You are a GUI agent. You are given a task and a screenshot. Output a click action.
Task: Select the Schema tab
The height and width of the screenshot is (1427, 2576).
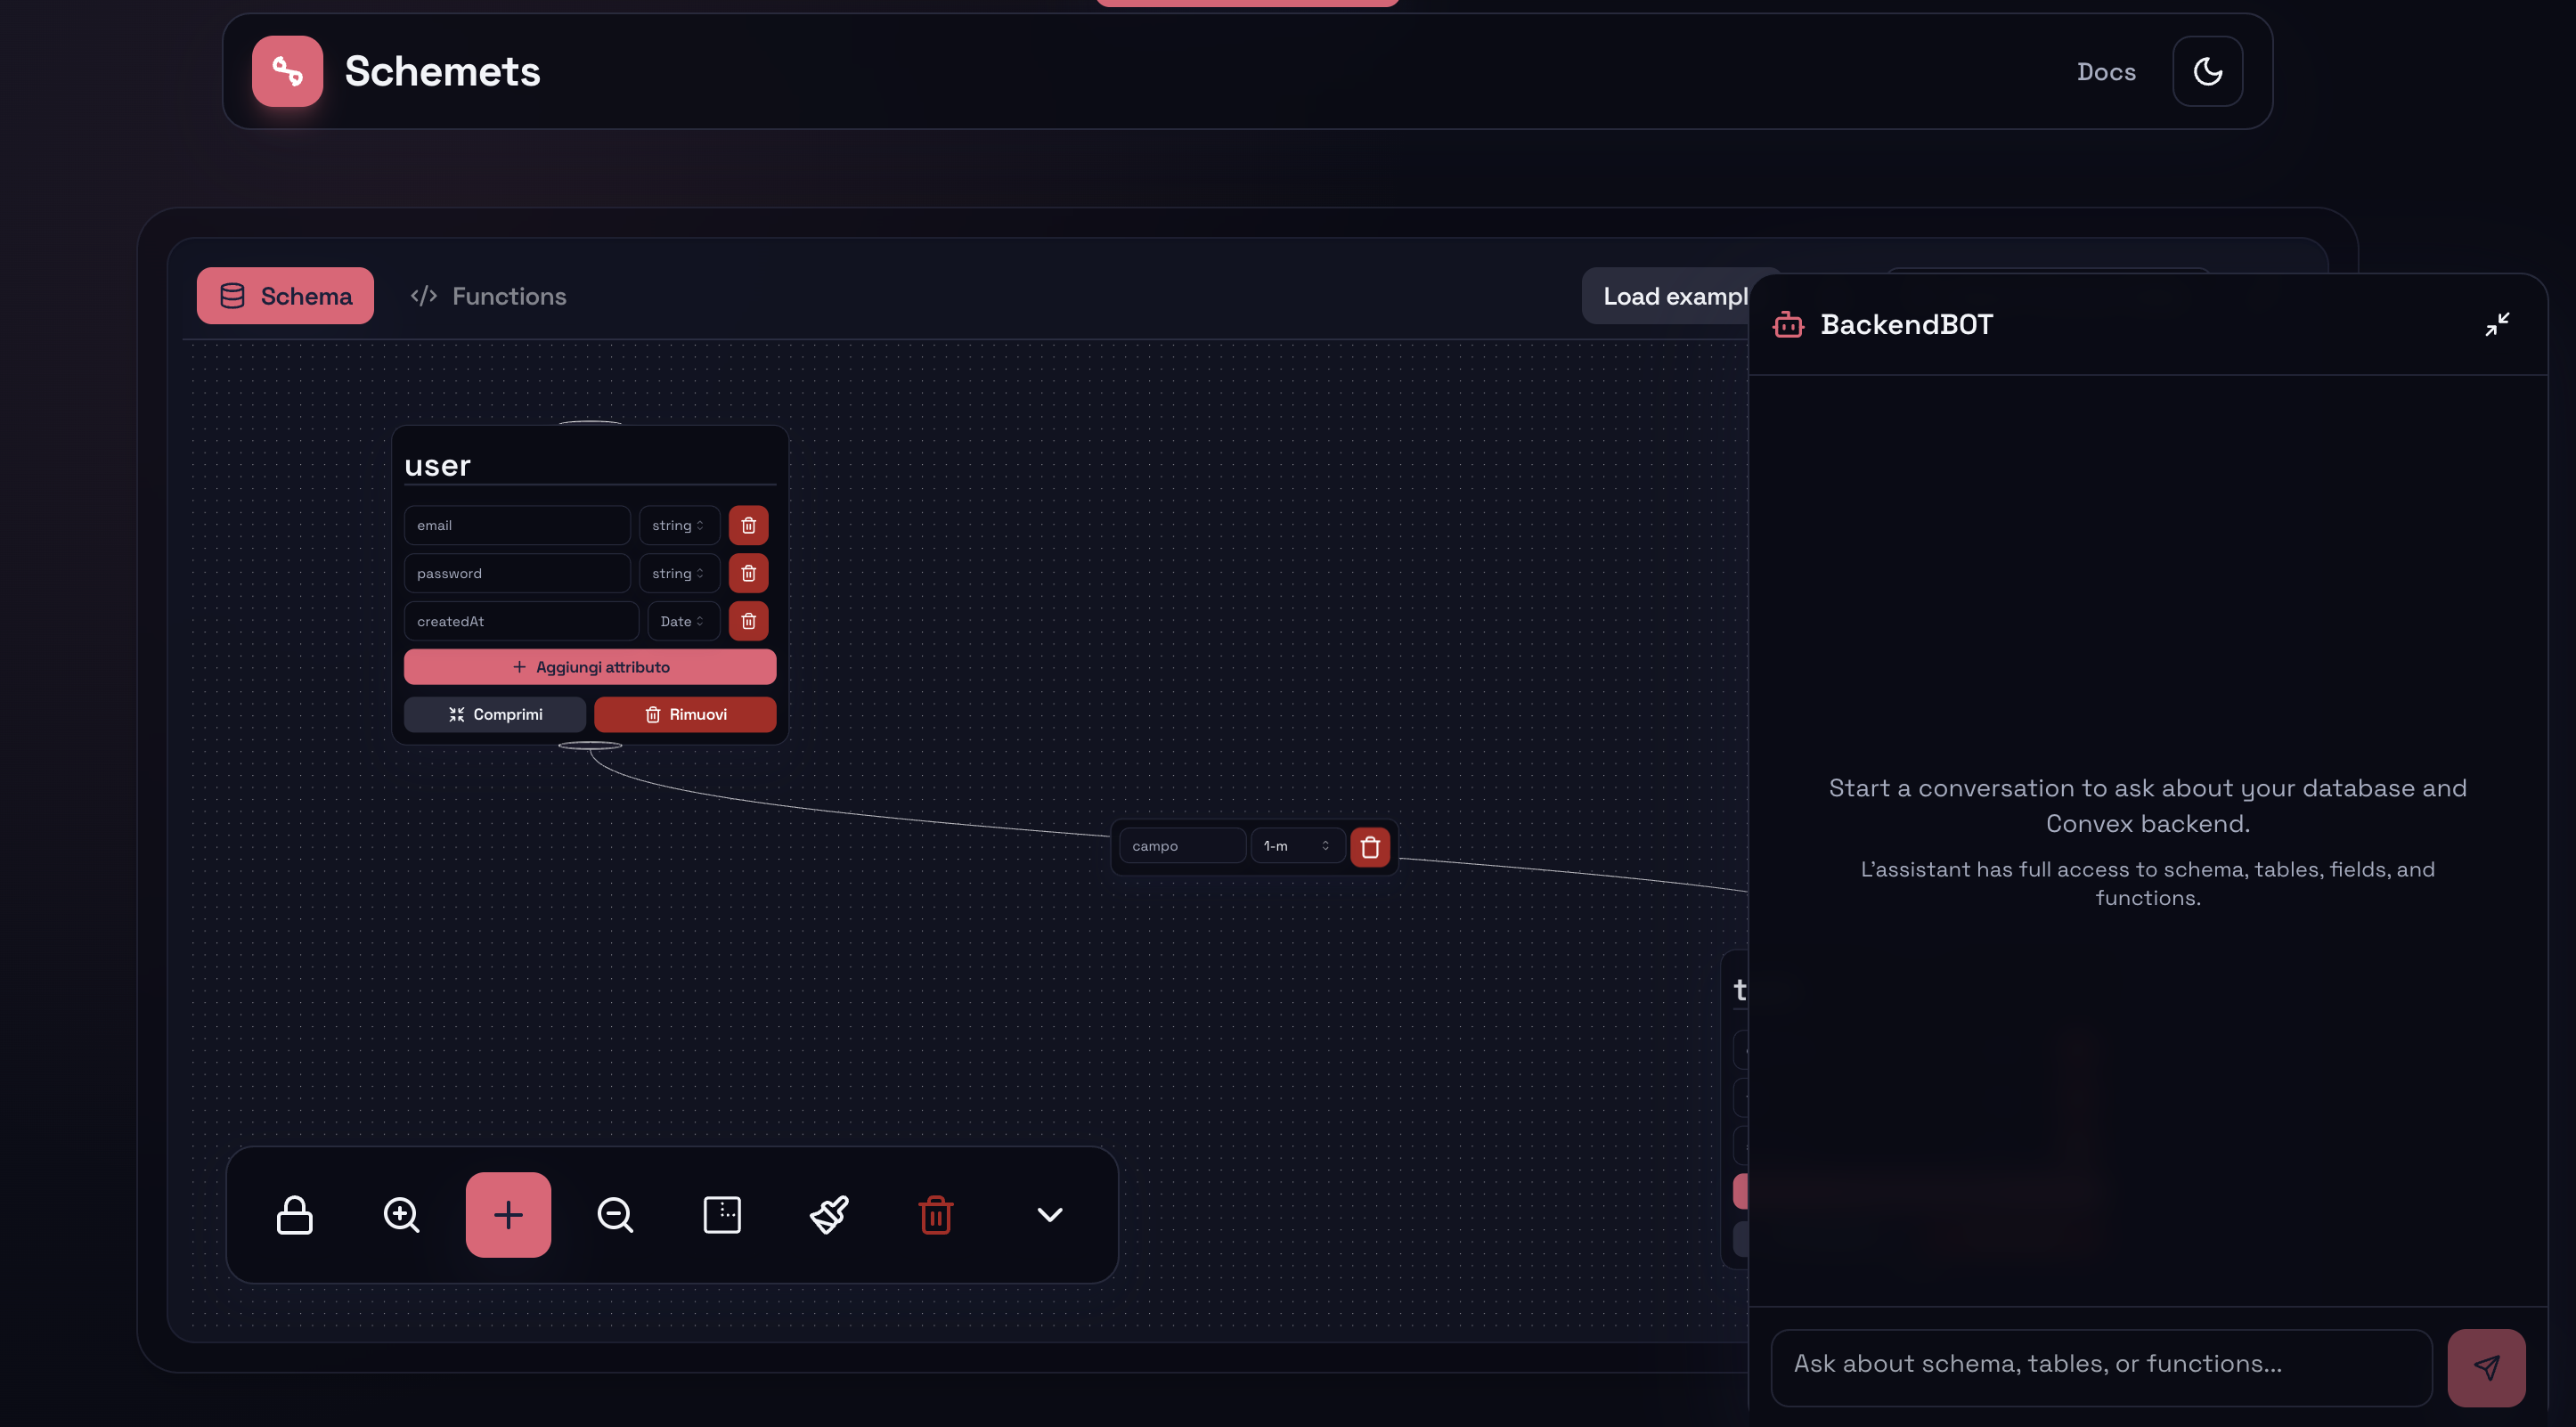tap(285, 296)
